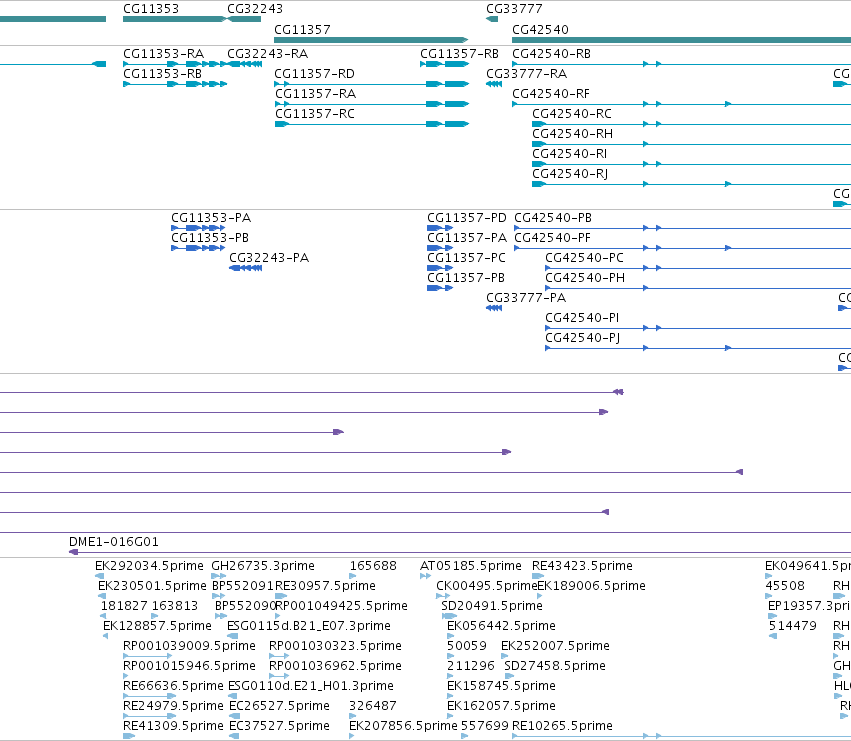The width and height of the screenshot is (851, 741).
Task: Select the CG11357-PC protein label
Action: 466,258
